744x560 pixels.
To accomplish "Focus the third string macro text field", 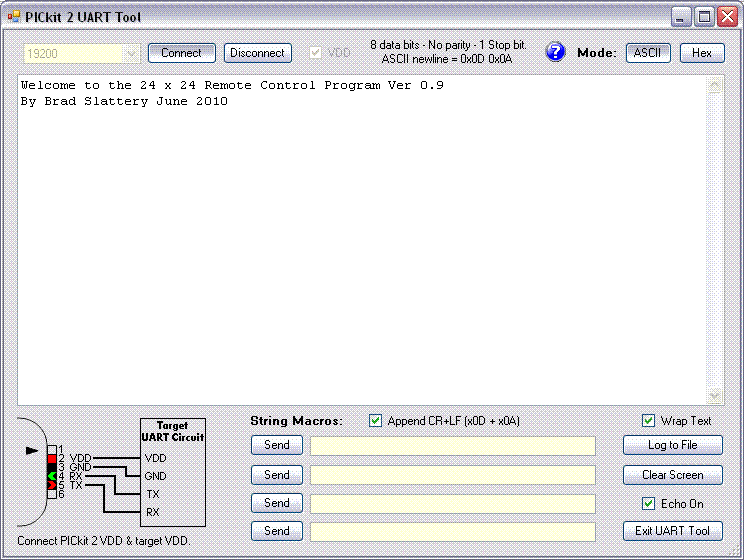I will click(x=453, y=504).
